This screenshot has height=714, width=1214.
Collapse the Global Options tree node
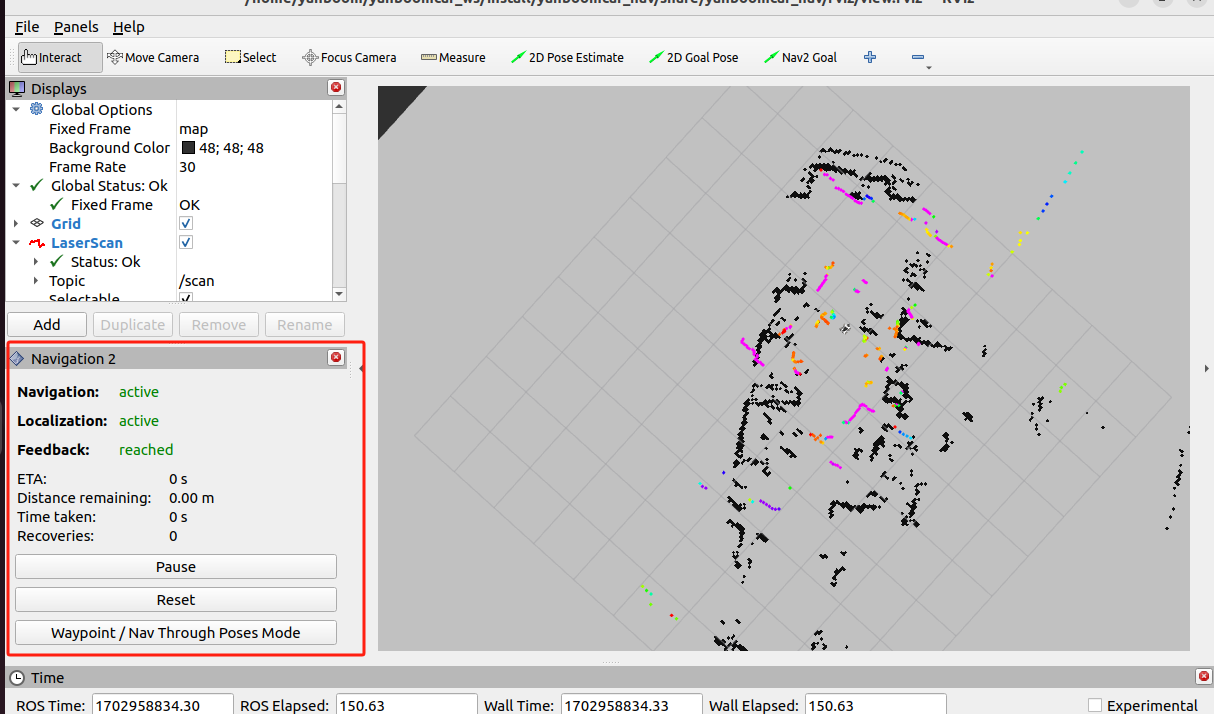click(x=16, y=109)
